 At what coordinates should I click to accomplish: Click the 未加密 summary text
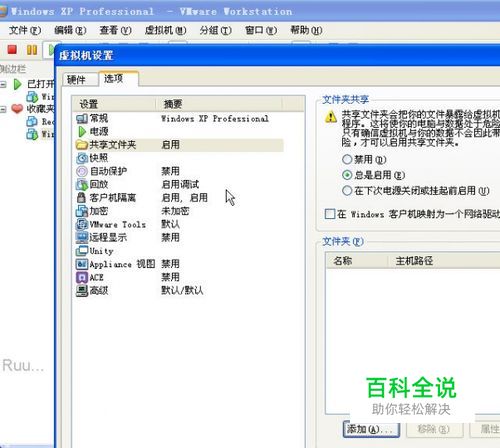[175, 211]
